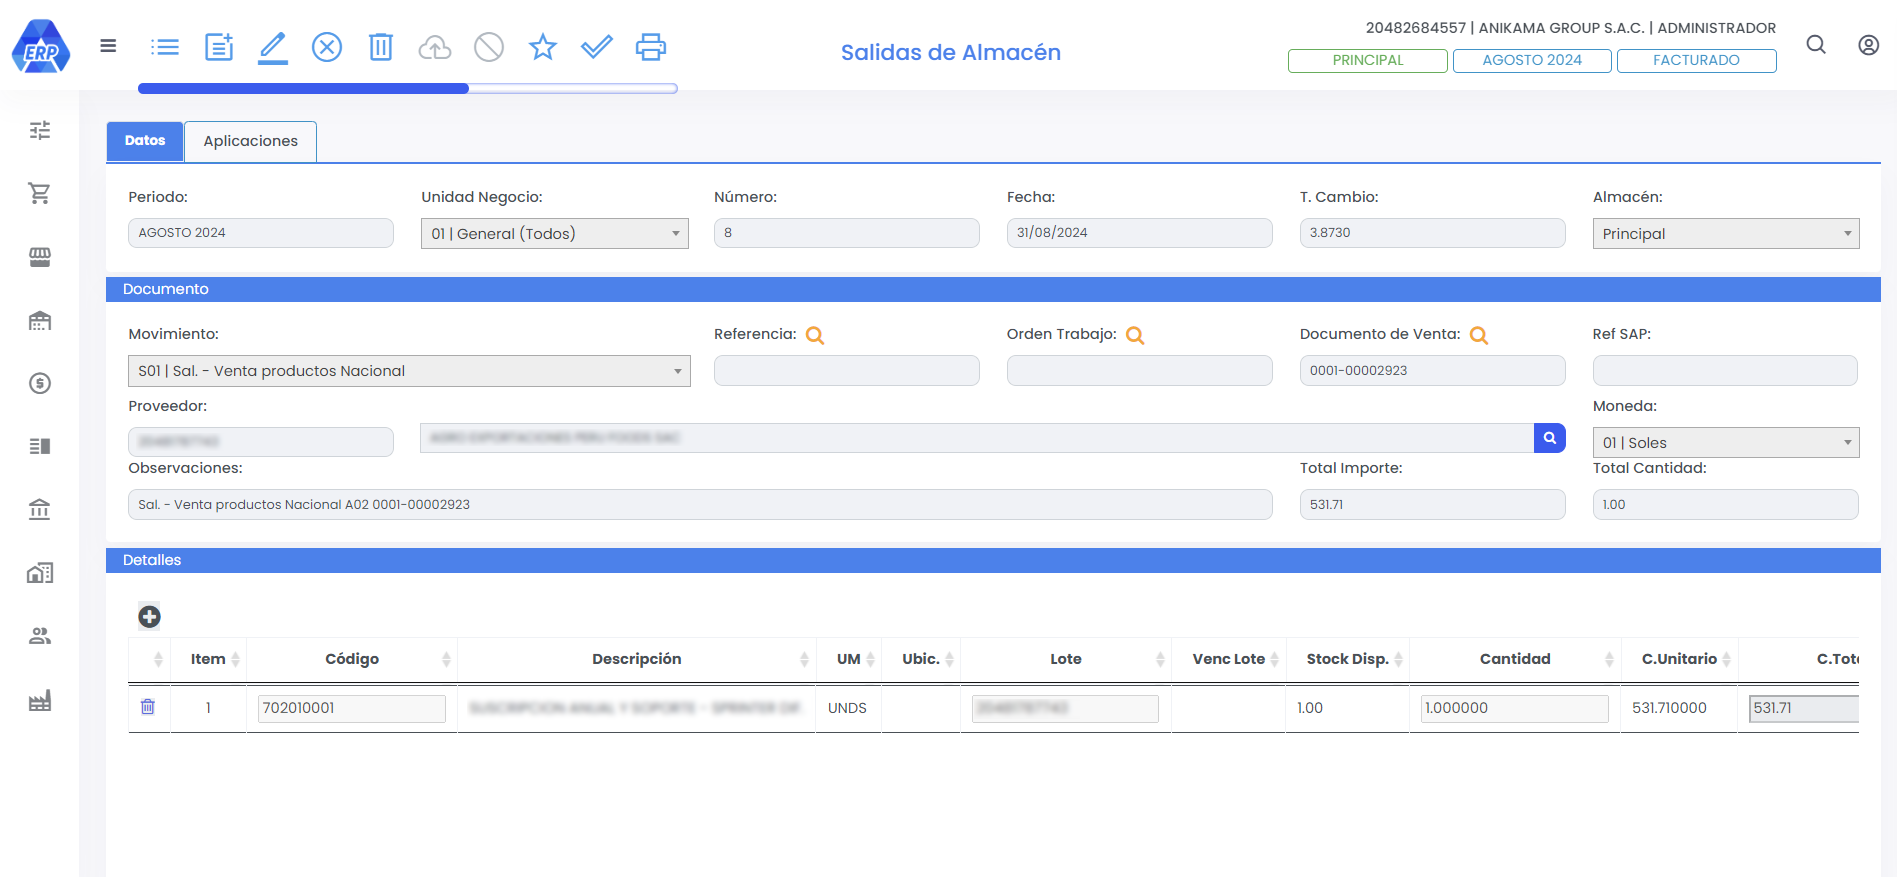The image size is (1897, 877).
Task: Search Documento de Venta with orange magnifier
Action: (x=1479, y=336)
